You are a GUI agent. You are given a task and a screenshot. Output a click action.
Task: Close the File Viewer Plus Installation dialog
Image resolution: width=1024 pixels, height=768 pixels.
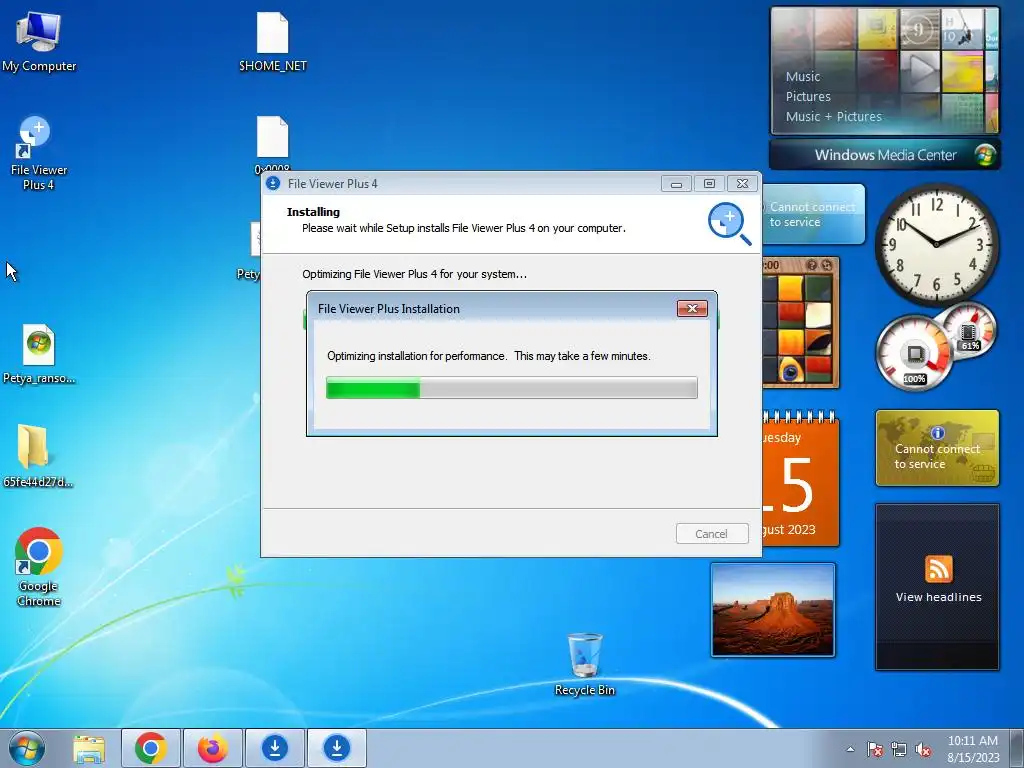pyautogui.click(x=692, y=308)
